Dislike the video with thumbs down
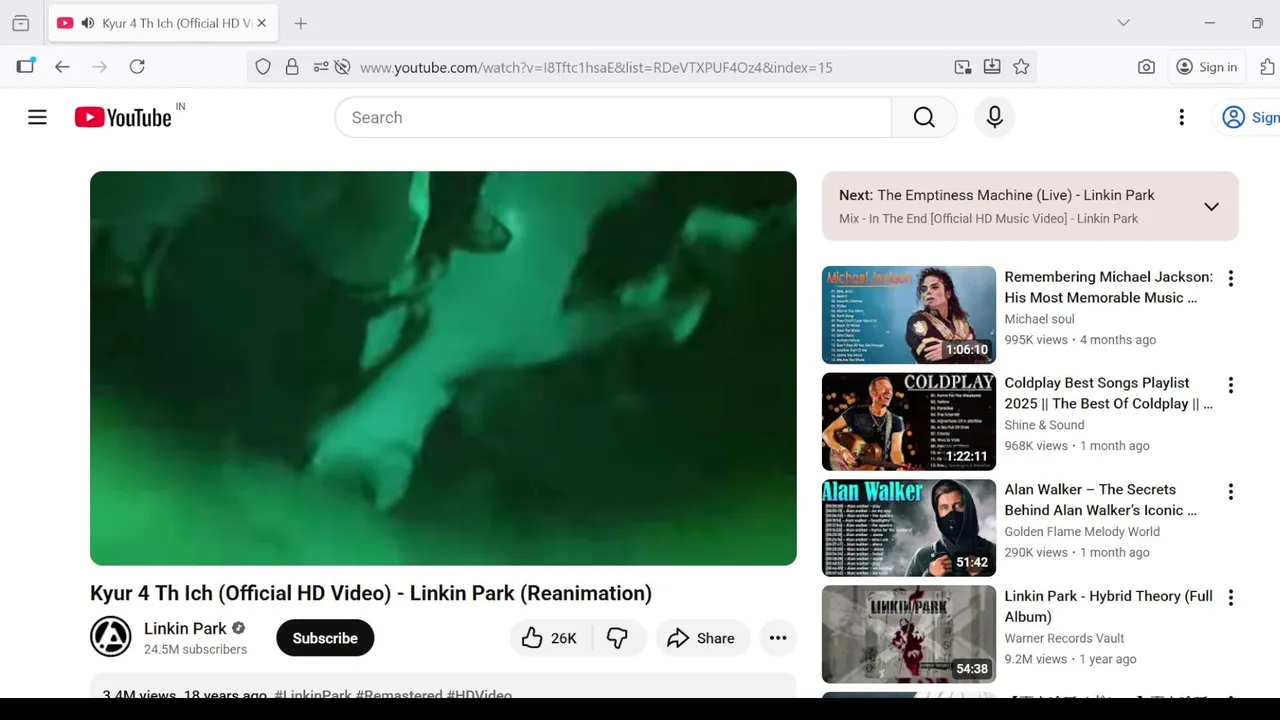Screen dimensions: 1280x720 click(x=617, y=638)
